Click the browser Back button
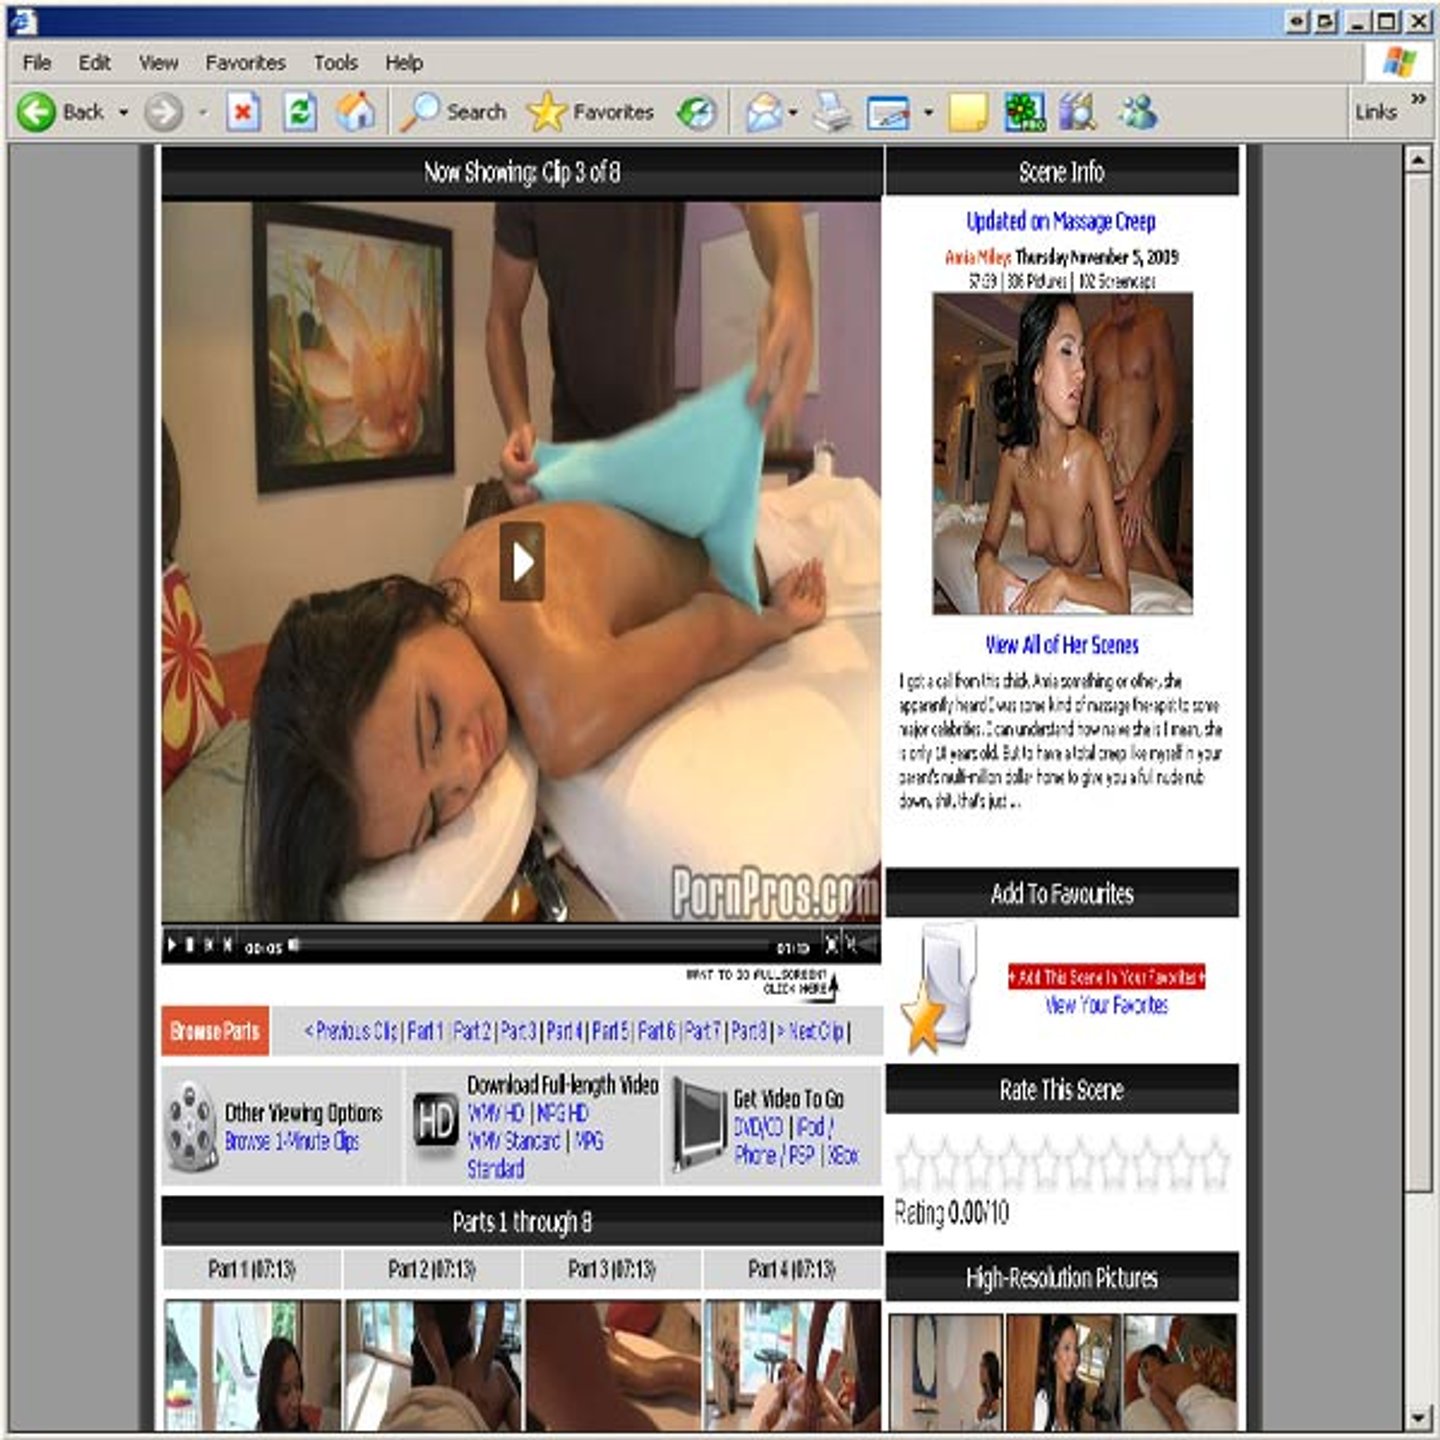The height and width of the screenshot is (1440, 1440). tap(61, 112)
